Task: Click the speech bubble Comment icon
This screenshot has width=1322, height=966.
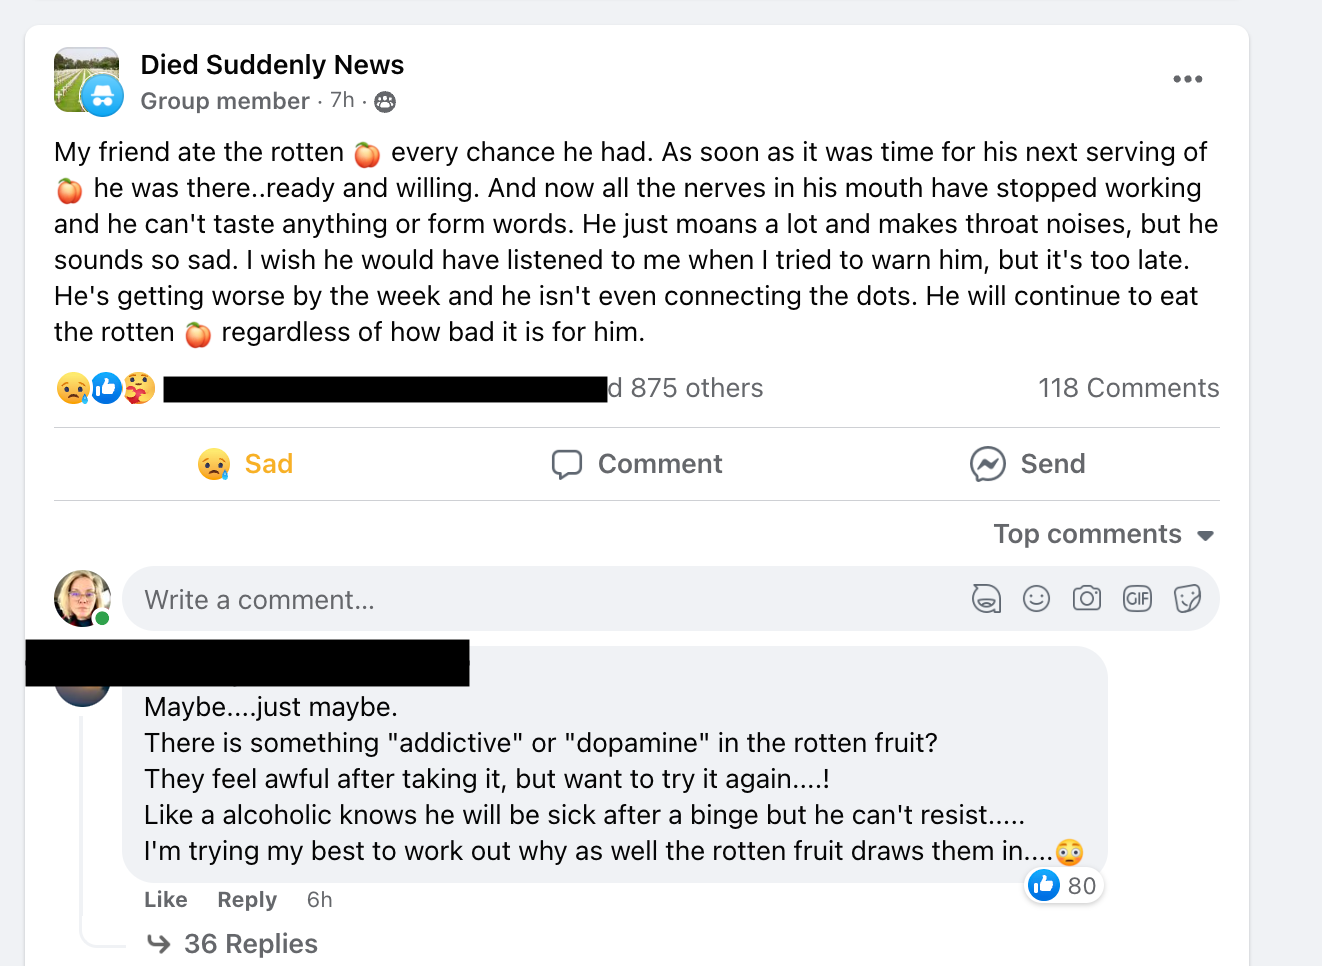Action: 567,464
